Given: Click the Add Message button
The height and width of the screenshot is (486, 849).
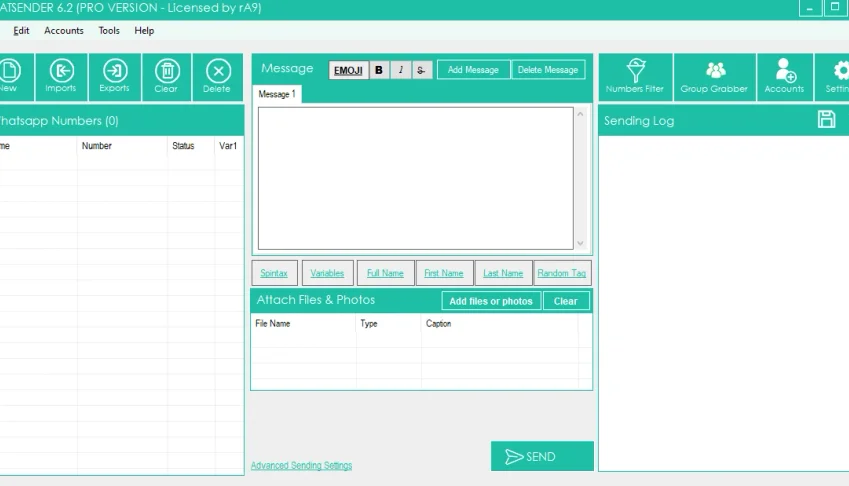Looking at the screenshot, I should pyautogui.click(x=473, y=70).
